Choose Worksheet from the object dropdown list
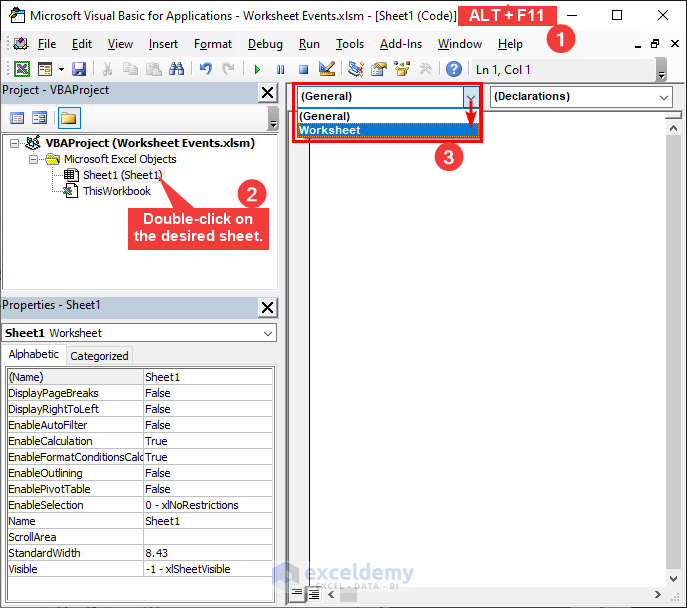 coord(388,130)
